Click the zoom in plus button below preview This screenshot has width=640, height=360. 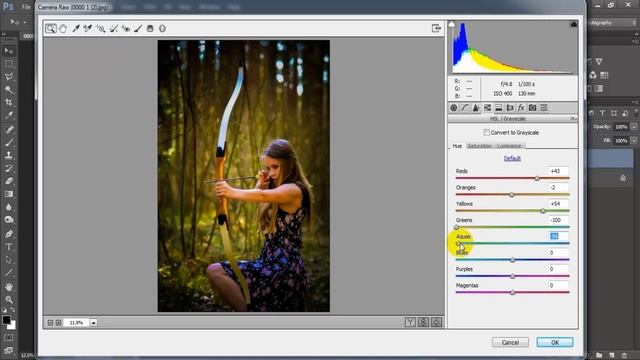pos(58,322)
